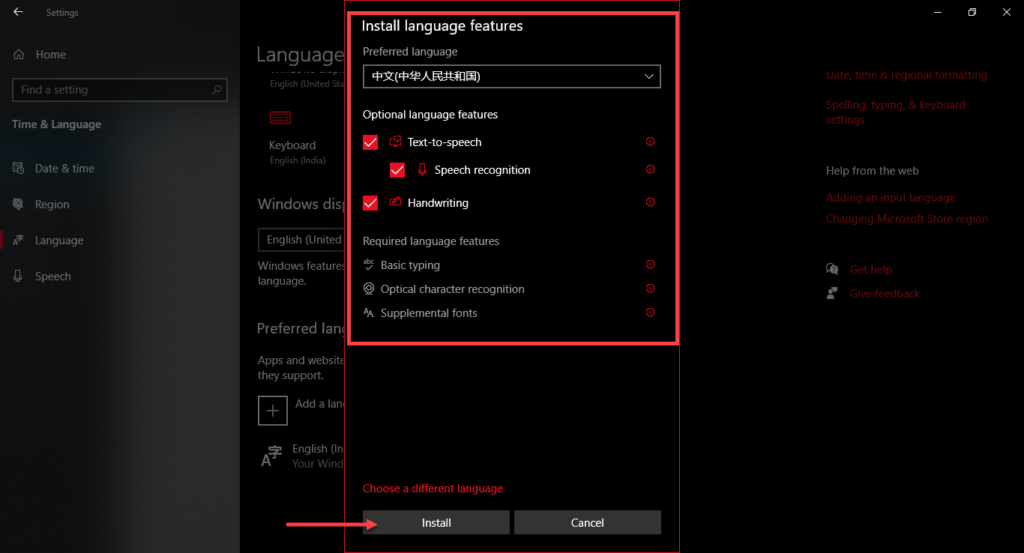Click the Install button
Screen dimensions: 1024x553
click(436, 522)
